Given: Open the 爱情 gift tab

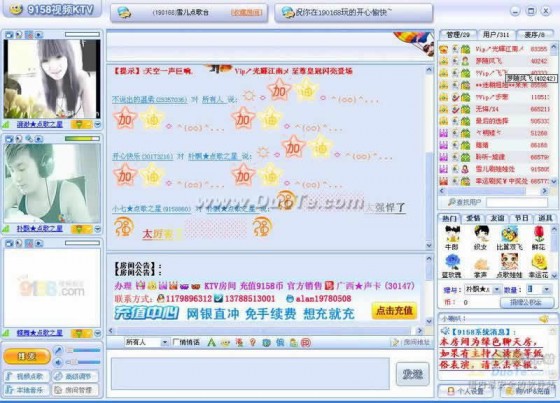Looking at the screenshot, I should [473, 218].
